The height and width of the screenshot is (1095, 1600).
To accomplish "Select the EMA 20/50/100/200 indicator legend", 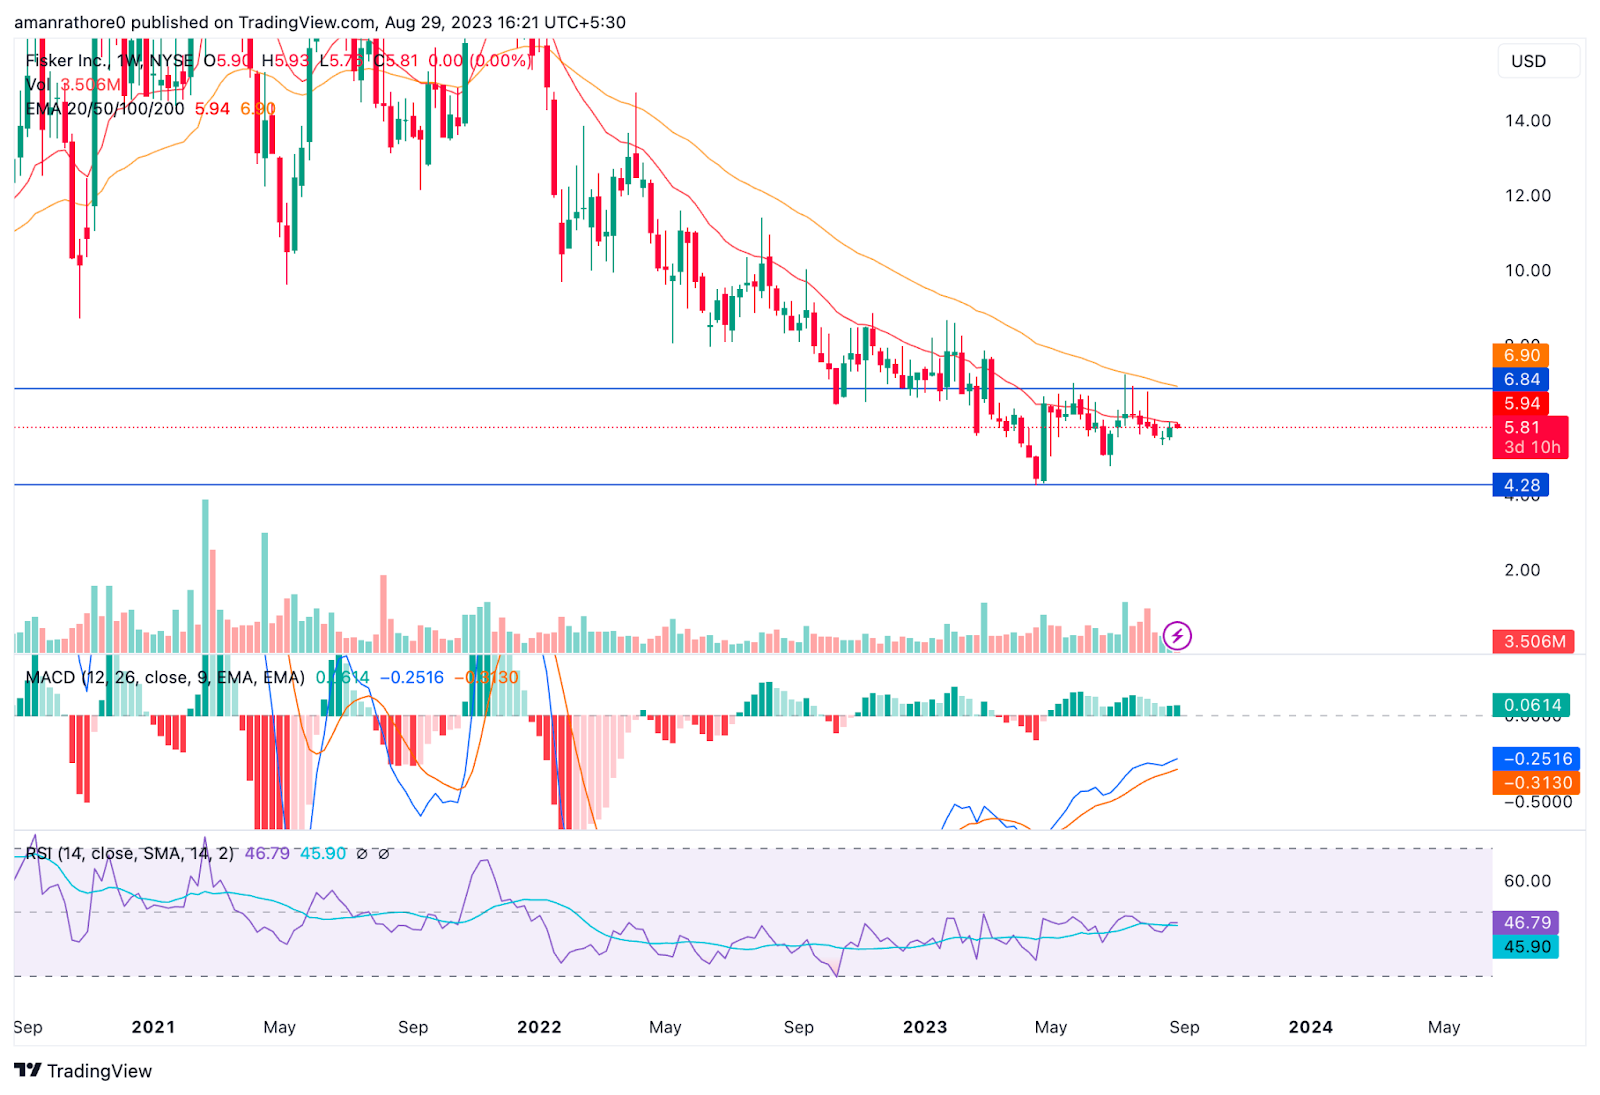I will [105, 109].
